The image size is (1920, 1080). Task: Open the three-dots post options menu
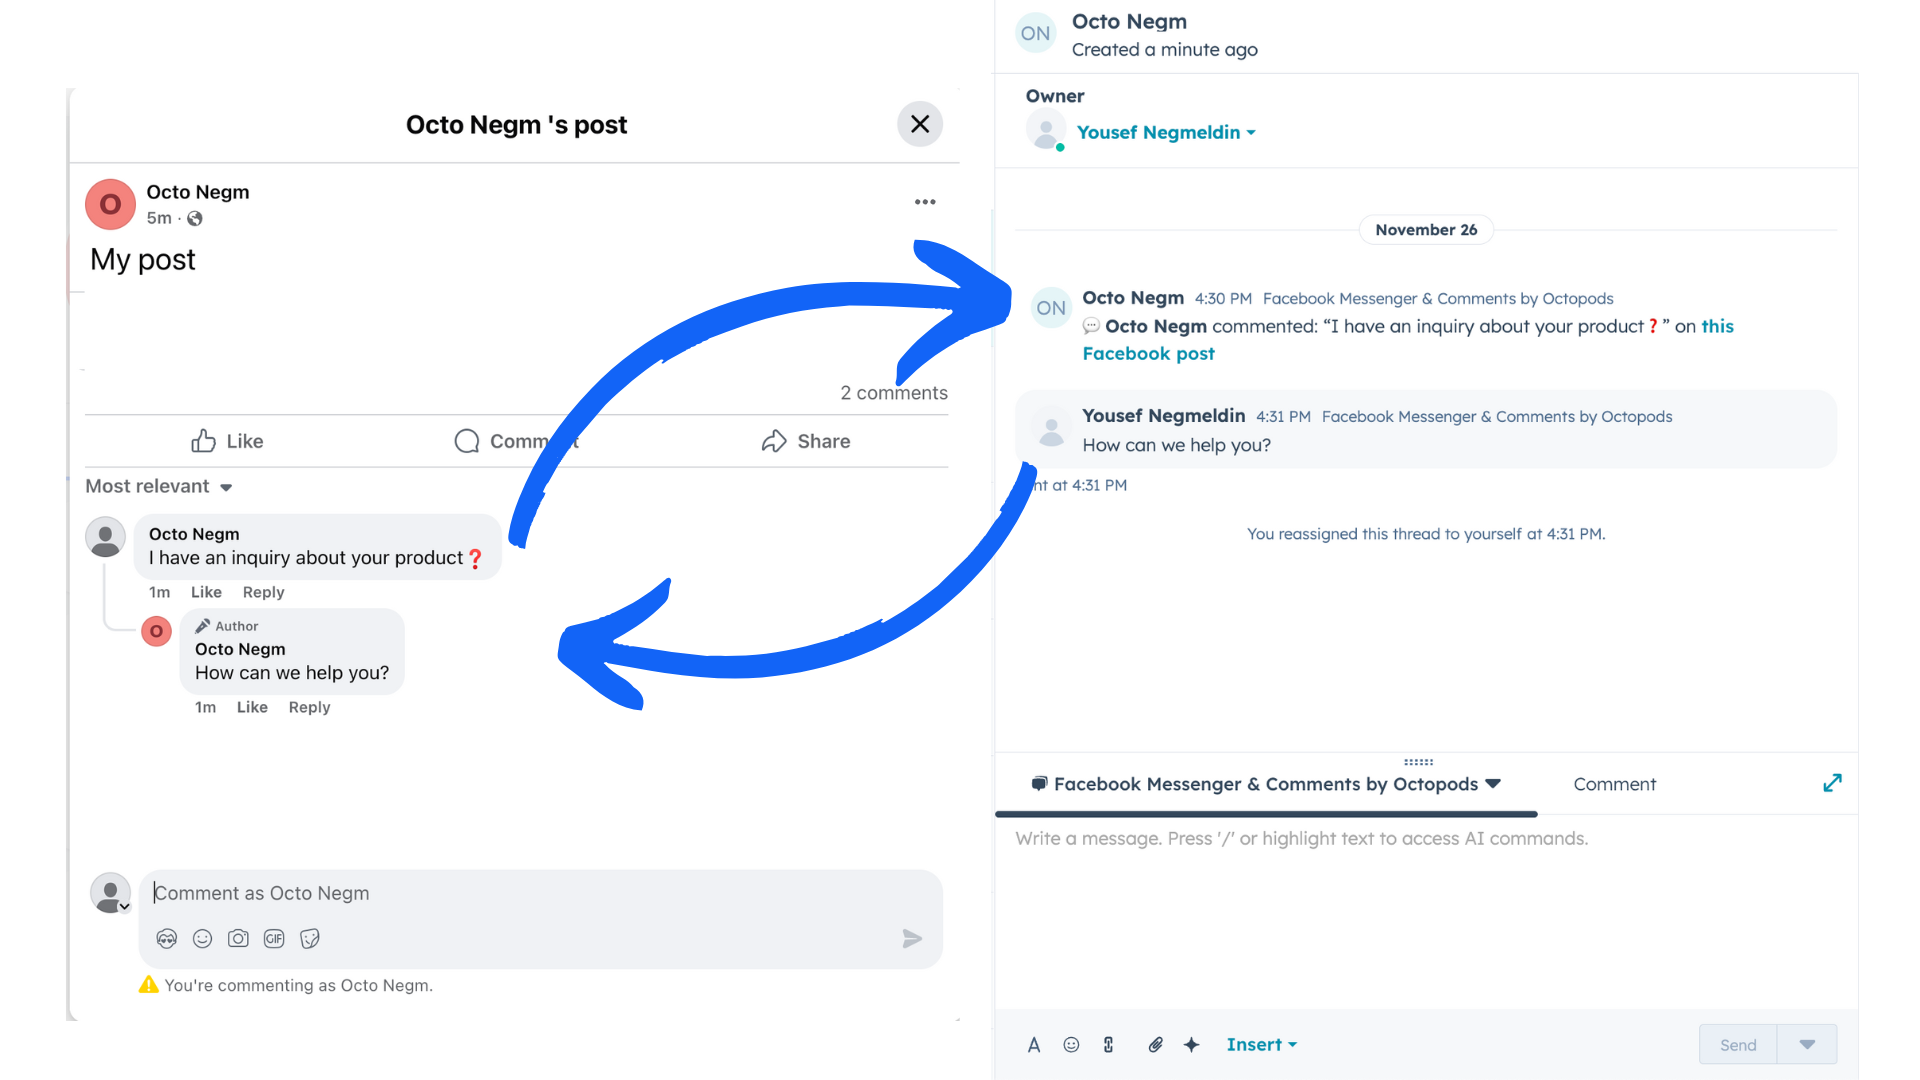coord(925,202)
